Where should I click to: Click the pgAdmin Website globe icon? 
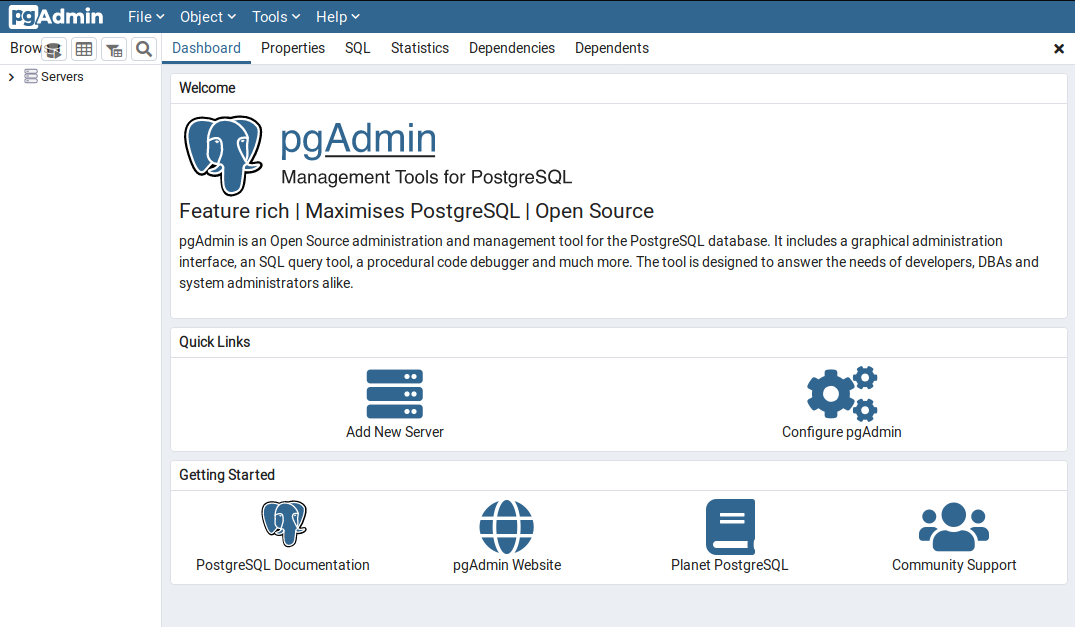point(506,526)
